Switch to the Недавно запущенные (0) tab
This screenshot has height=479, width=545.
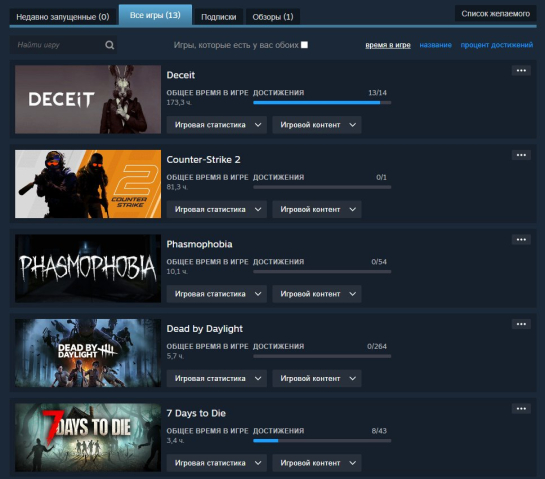(63, 17)
